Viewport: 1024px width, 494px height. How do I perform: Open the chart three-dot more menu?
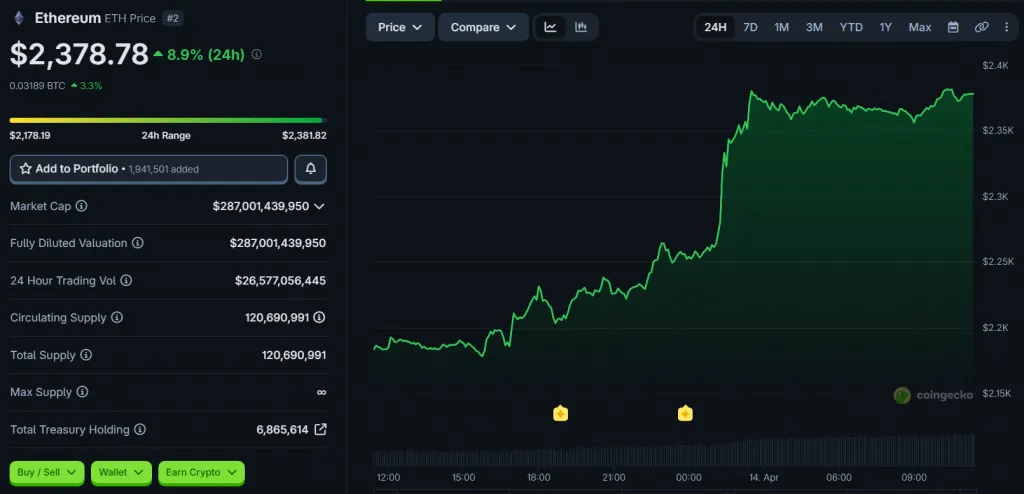coord(1006,27)
